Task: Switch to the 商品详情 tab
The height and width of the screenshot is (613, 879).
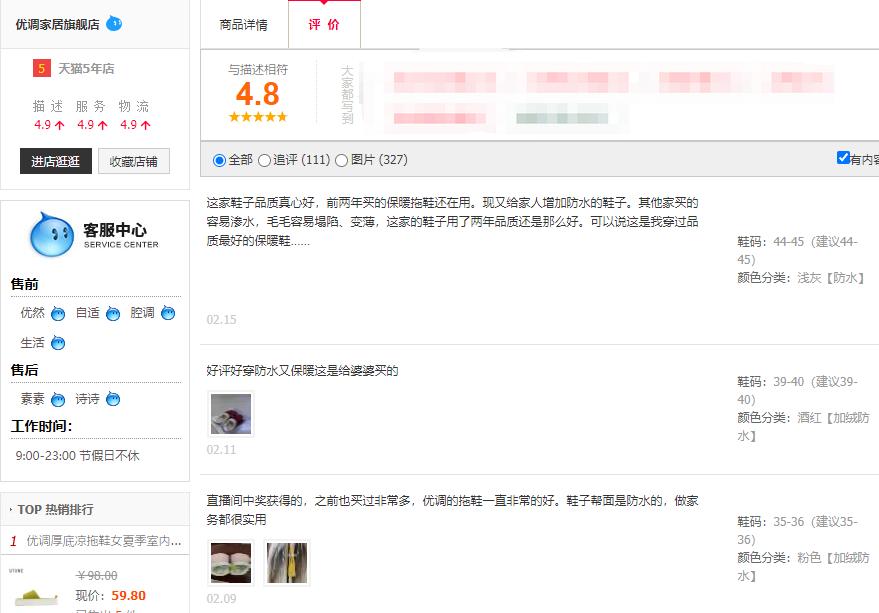Action: pyautogui.click(x=245, y=24)
